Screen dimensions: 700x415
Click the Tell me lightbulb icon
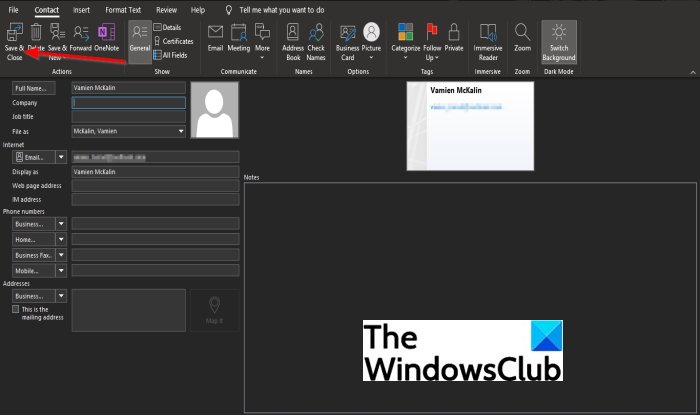[229, 10]
